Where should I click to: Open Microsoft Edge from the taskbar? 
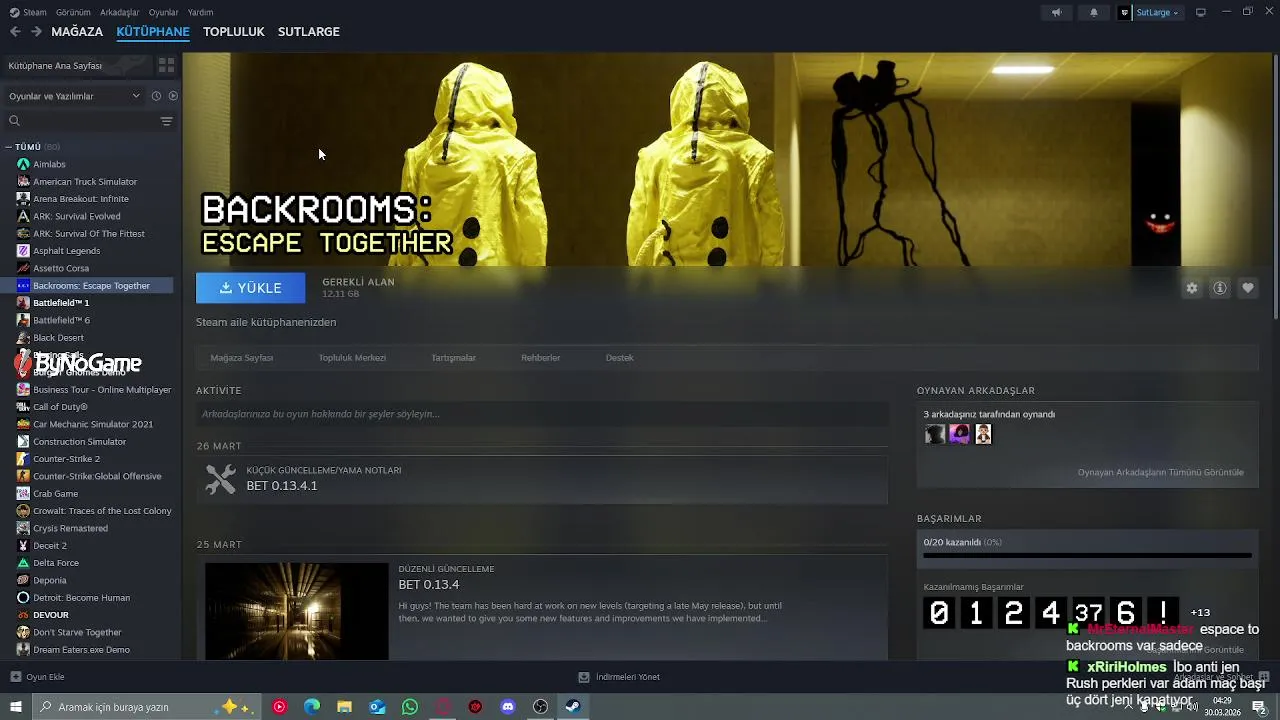click(312, 707)
